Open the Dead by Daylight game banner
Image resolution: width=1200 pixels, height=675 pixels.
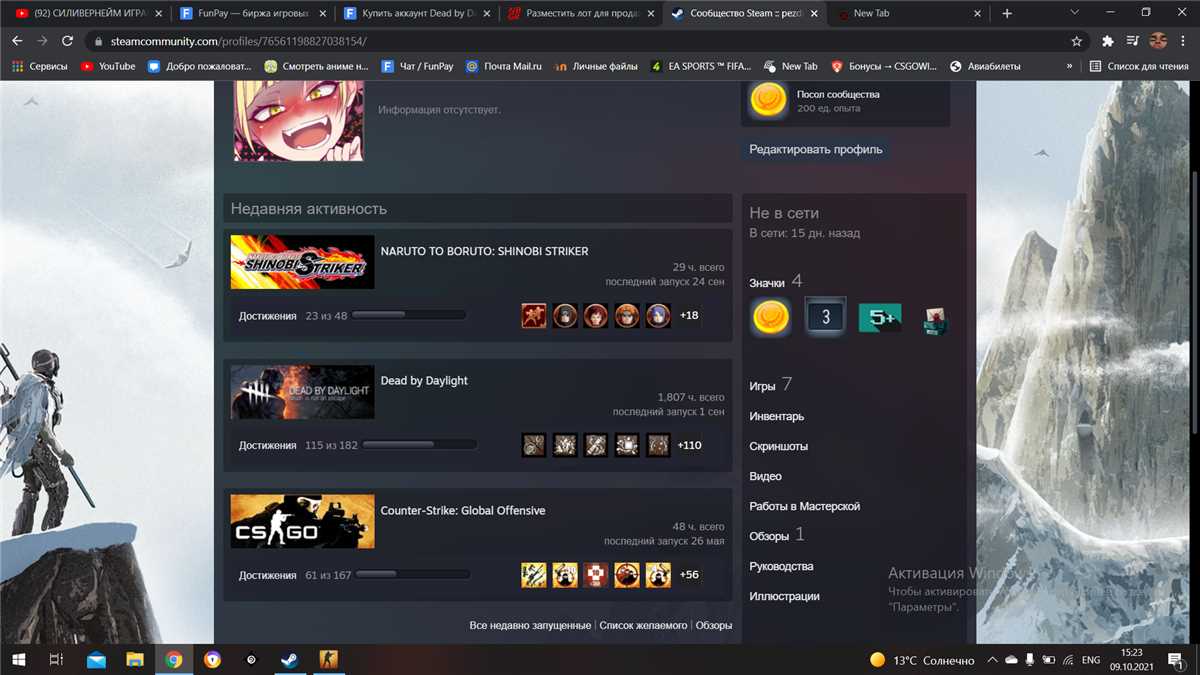302,392
